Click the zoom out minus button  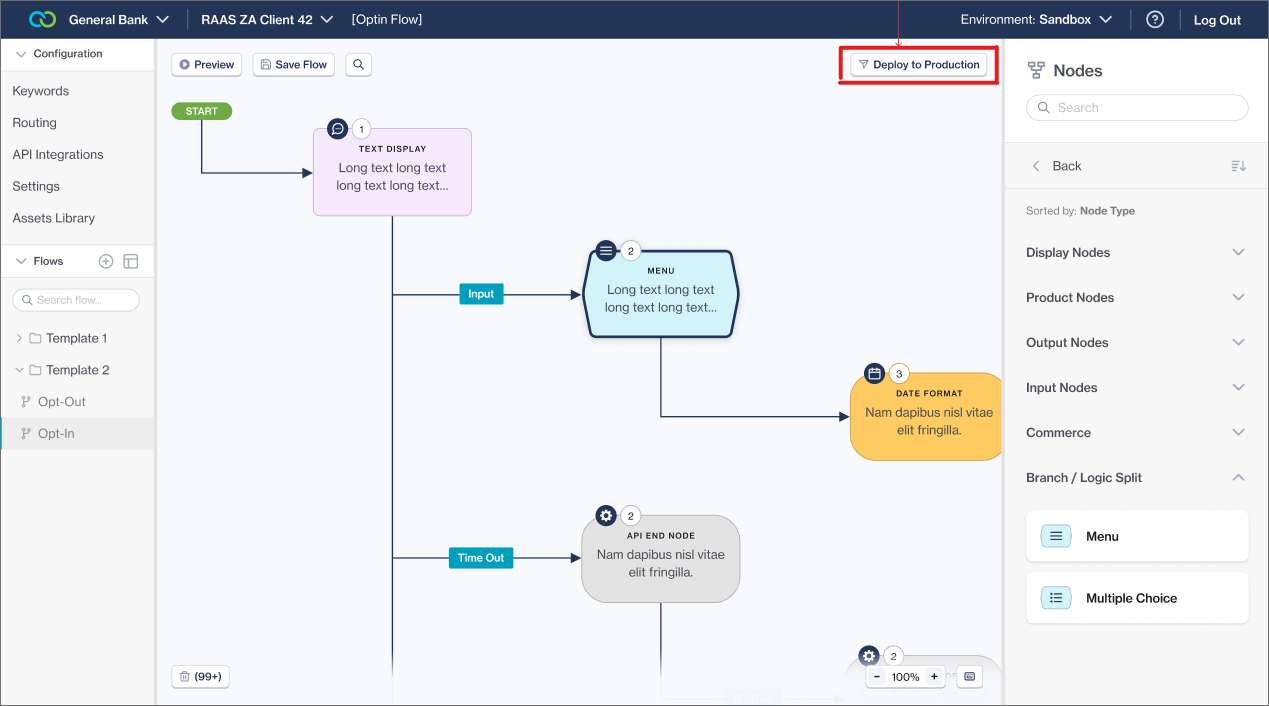point(877,677)
